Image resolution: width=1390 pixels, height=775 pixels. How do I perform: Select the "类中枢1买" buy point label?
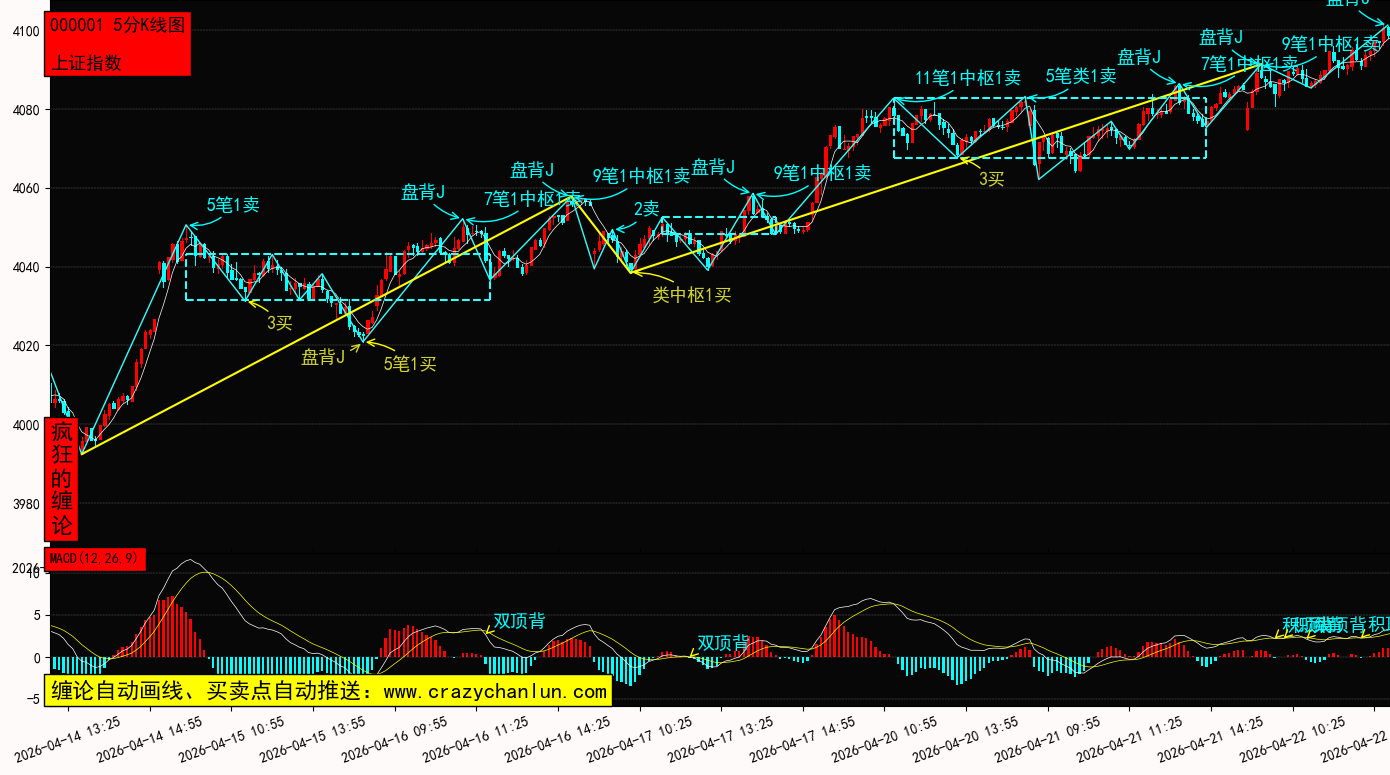tap(692, 295)
